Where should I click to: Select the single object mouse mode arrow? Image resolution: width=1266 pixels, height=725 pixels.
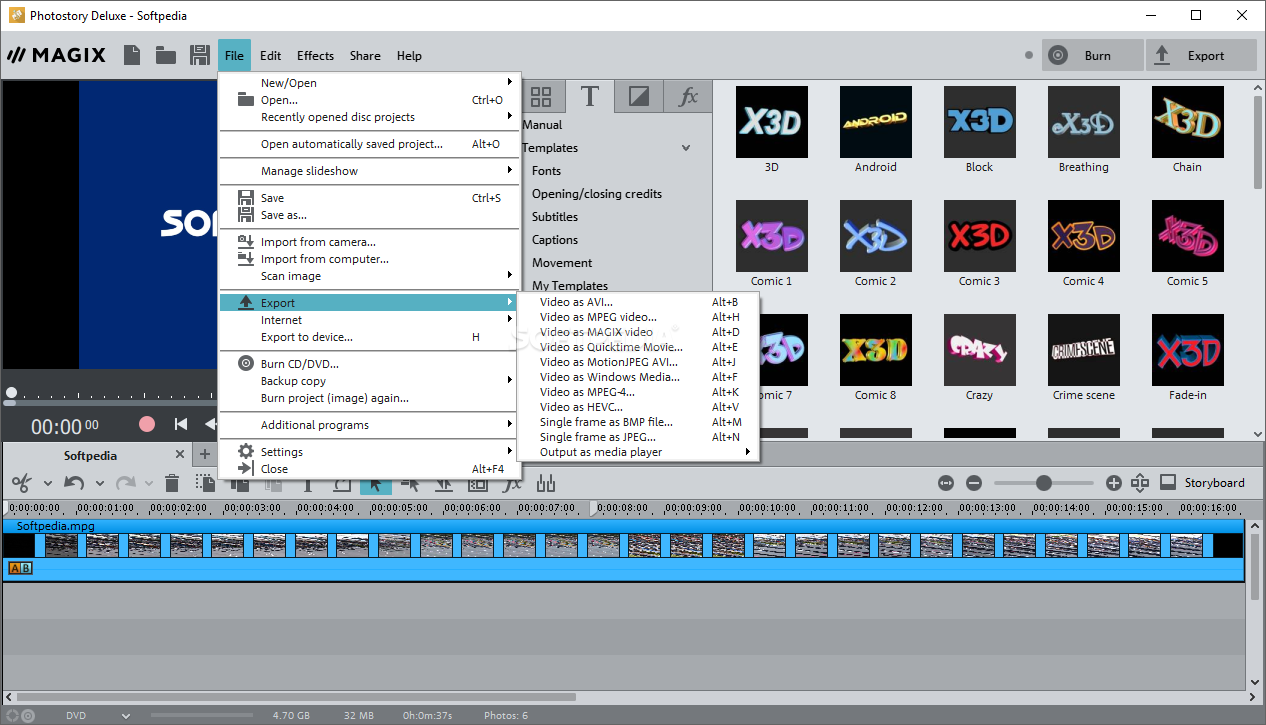pos(375,483)
